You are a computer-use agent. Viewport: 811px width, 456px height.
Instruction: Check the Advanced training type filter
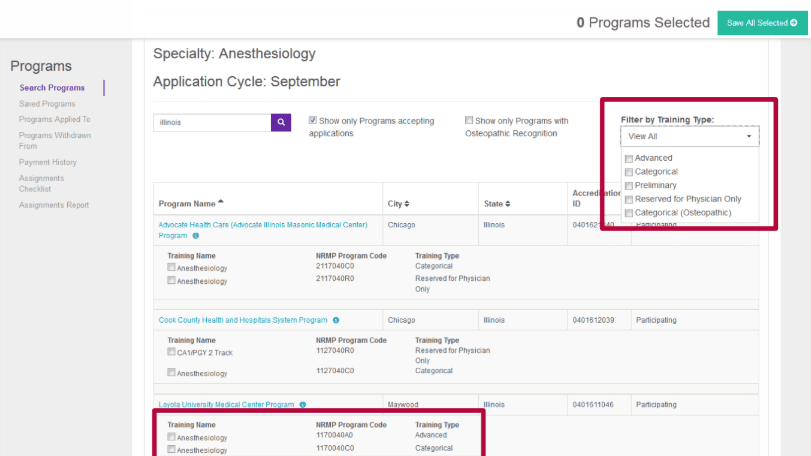pos(628,158)
